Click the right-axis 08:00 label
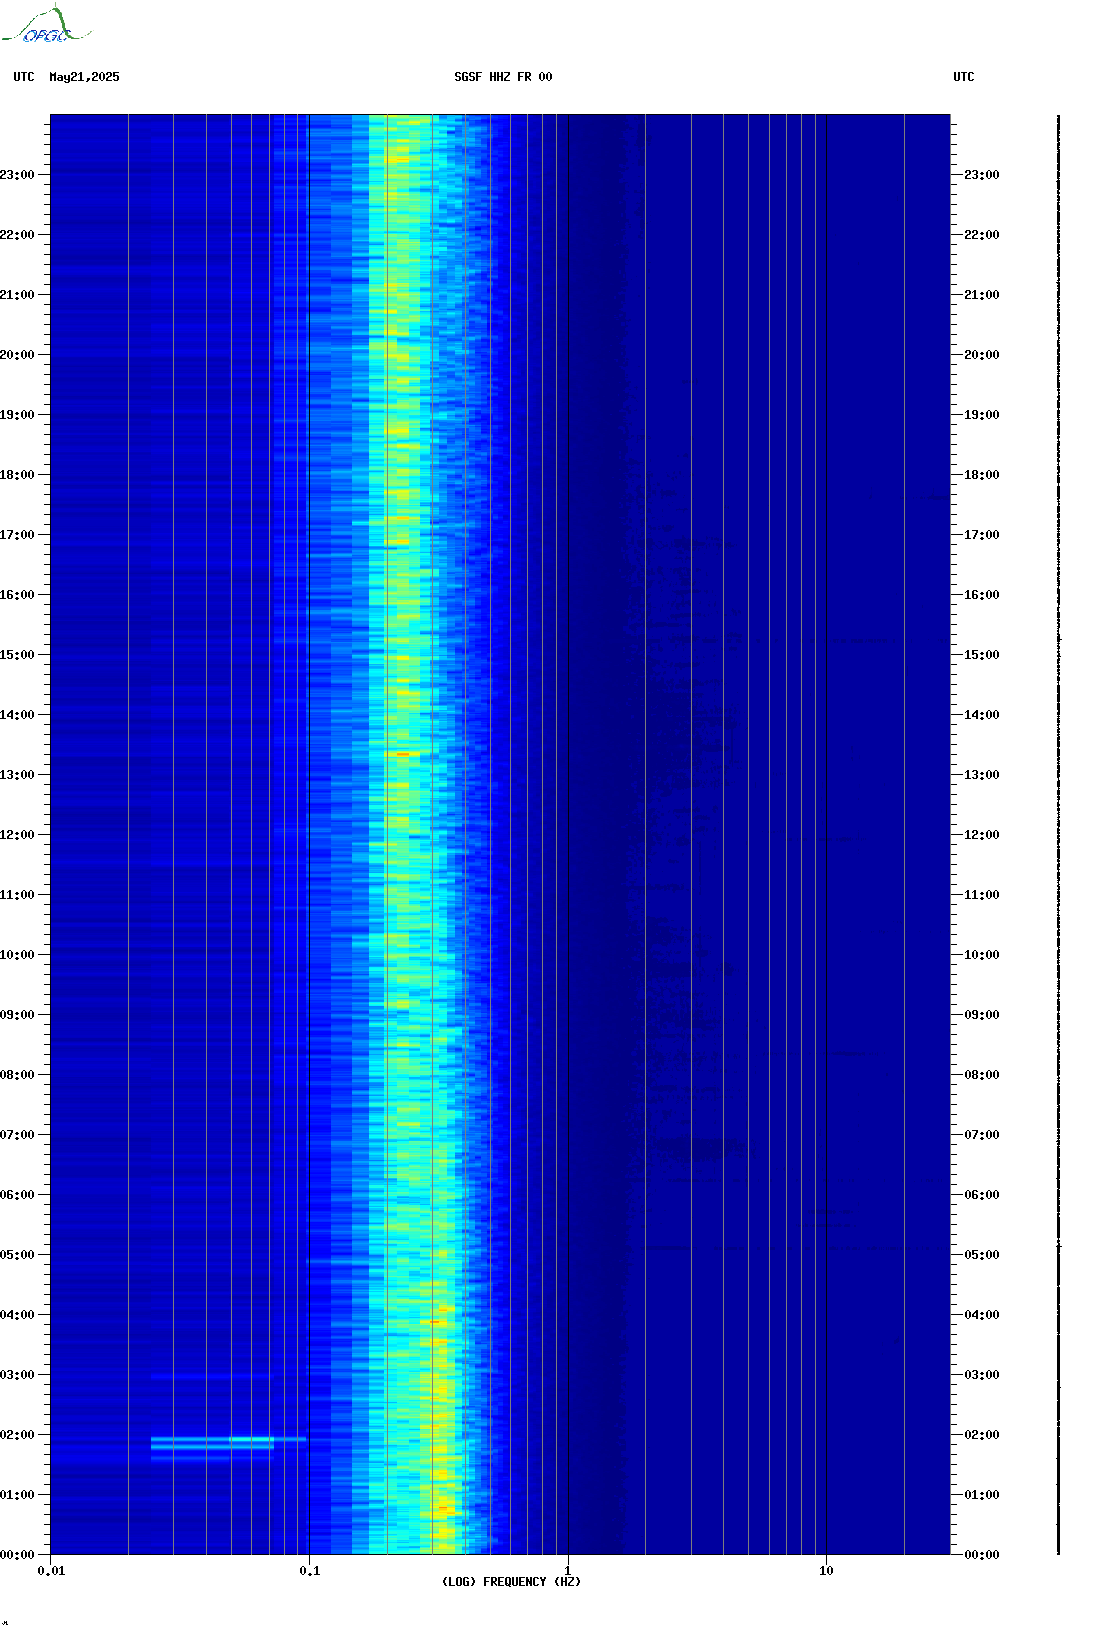This screenshot has height=1634, width=1102. point(982,1075)
